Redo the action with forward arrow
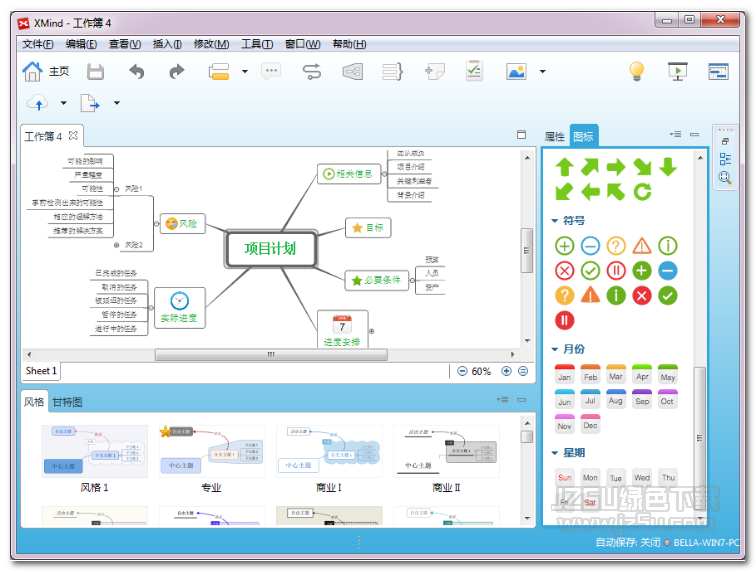The image size is (756, 572). point(177,72)
